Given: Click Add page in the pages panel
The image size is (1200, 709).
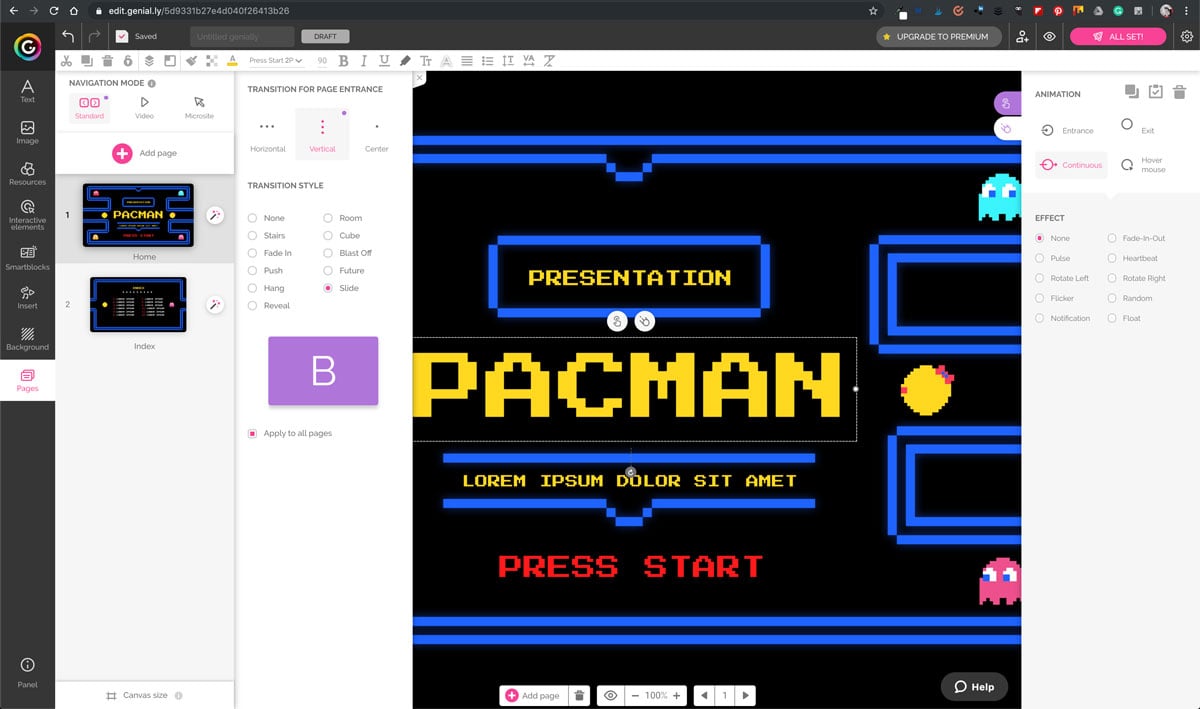Looking at the screenshot, I should pos(145,153).
